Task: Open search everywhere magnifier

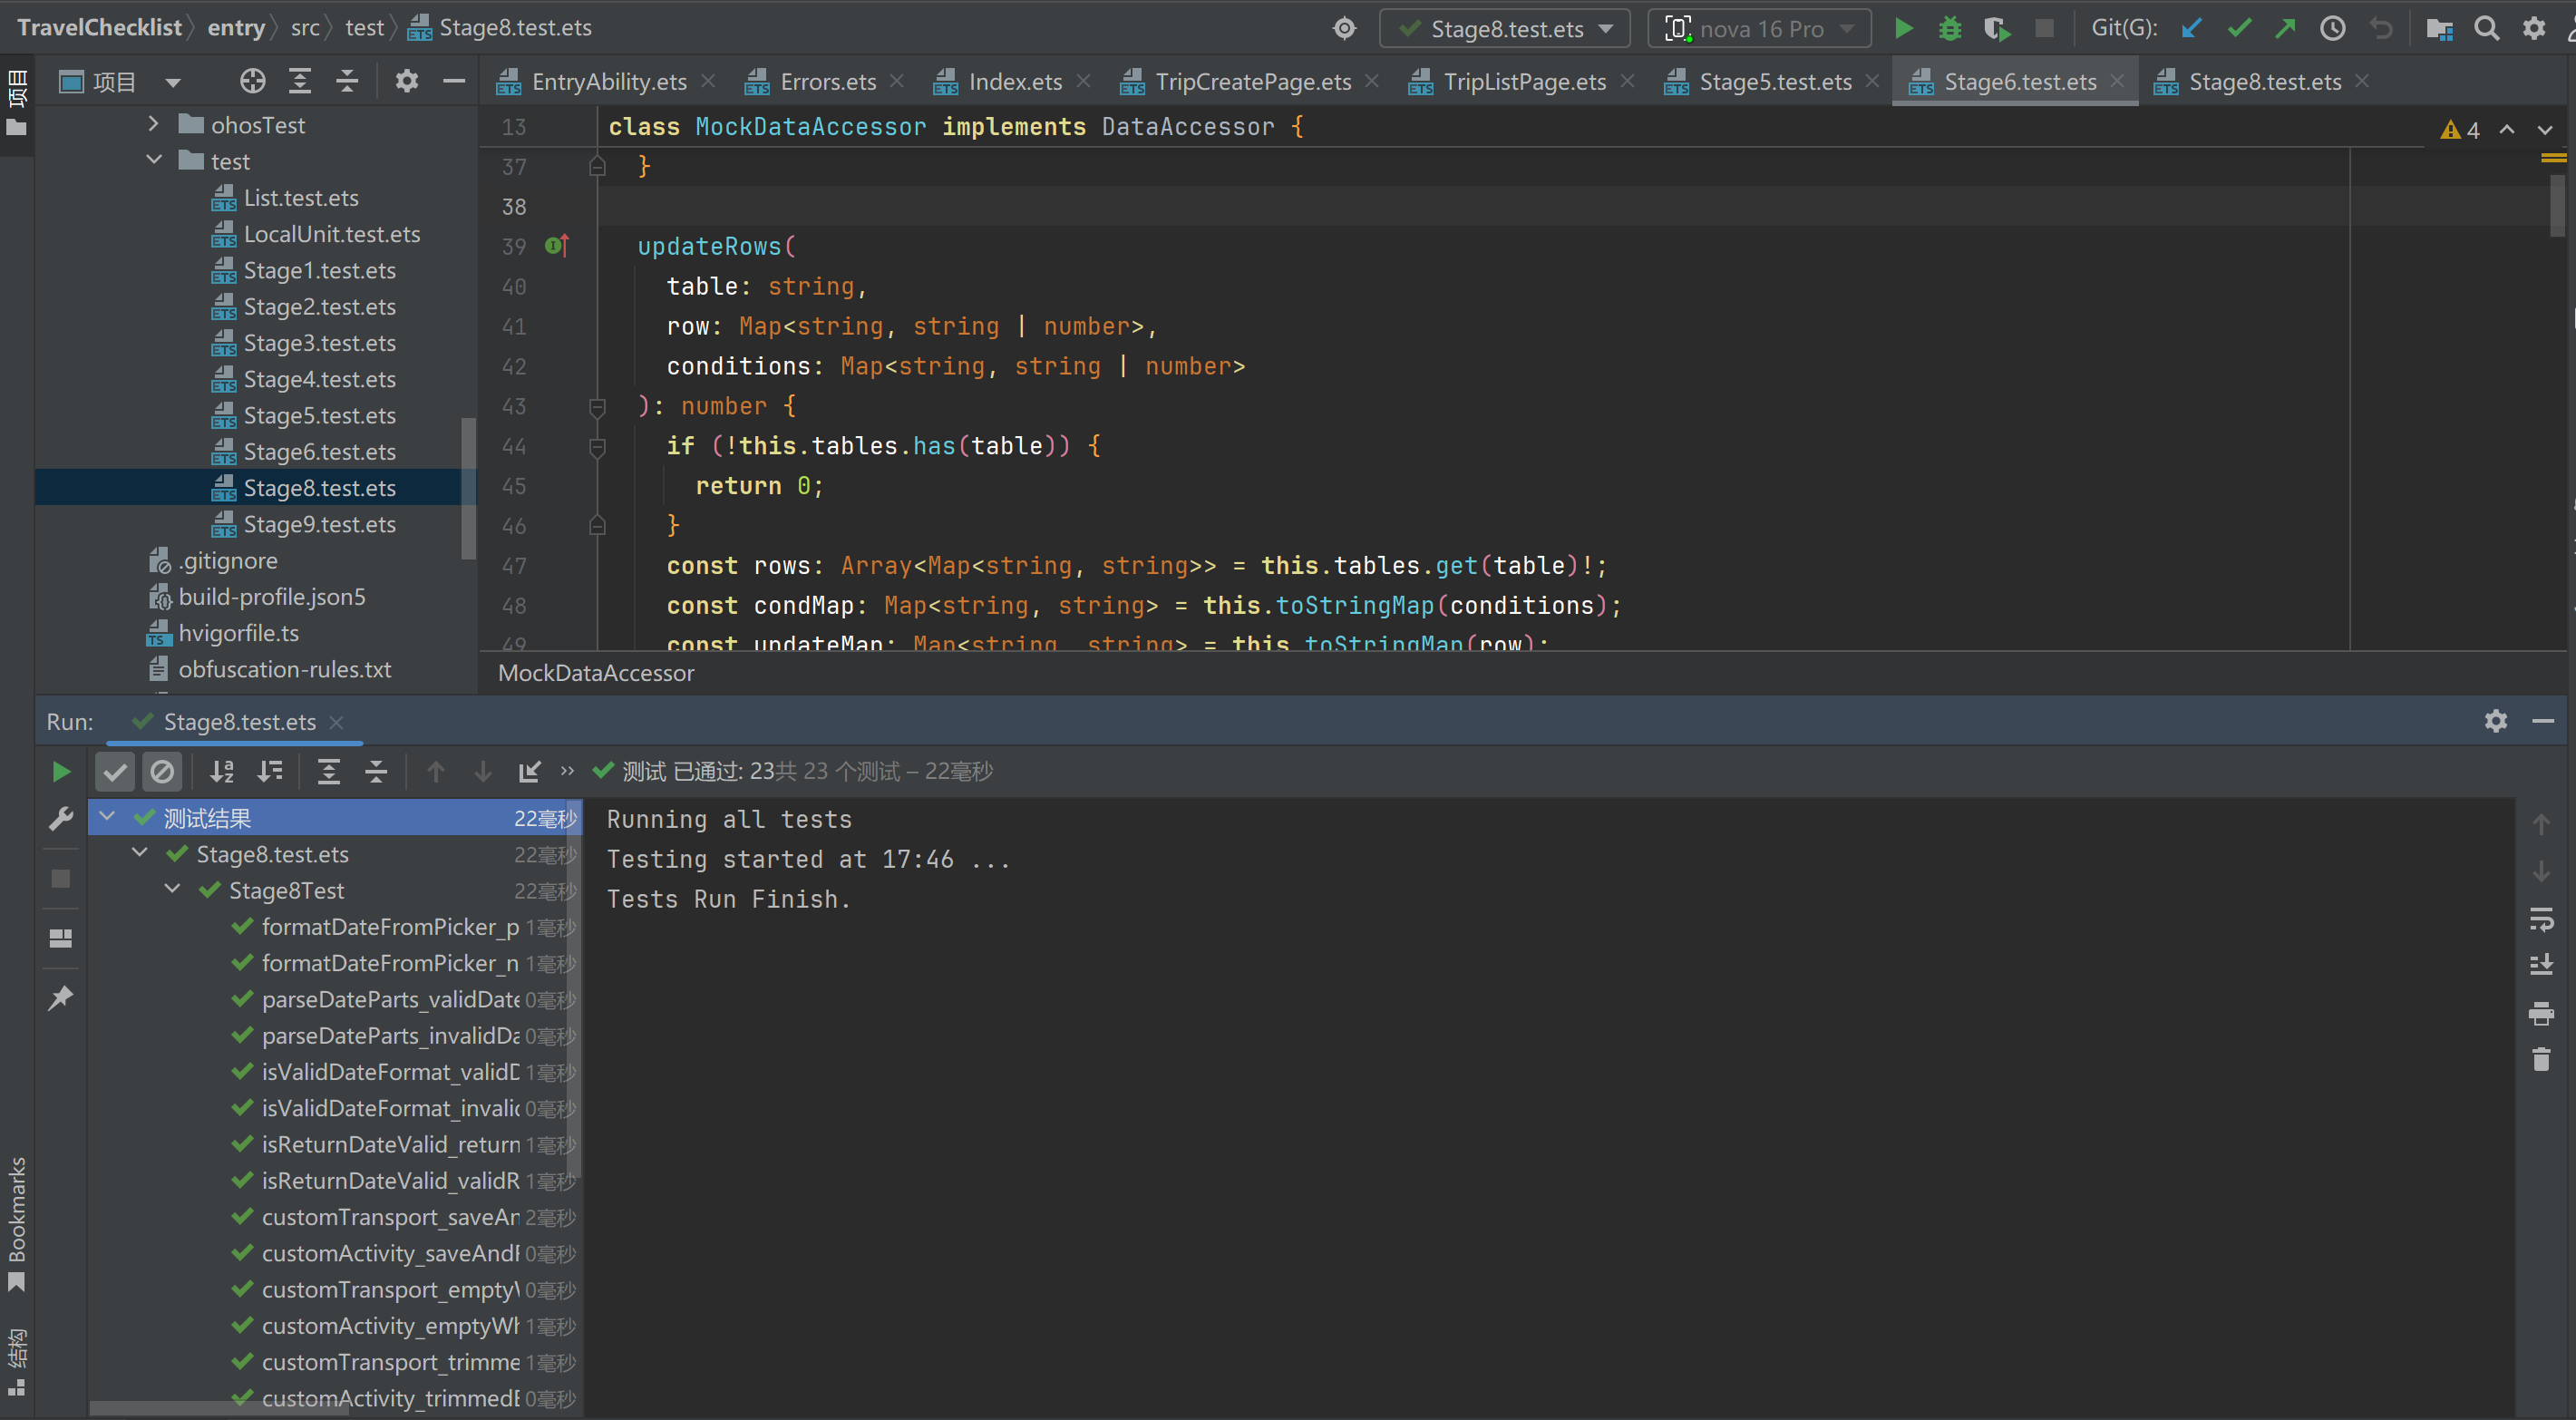Action: click(2486, 28)
